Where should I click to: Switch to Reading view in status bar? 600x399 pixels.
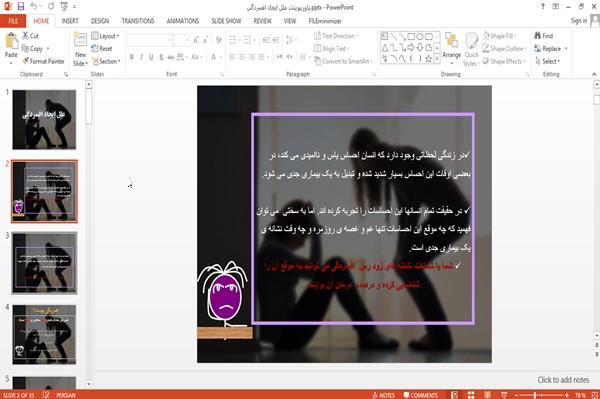click(488, 395)
